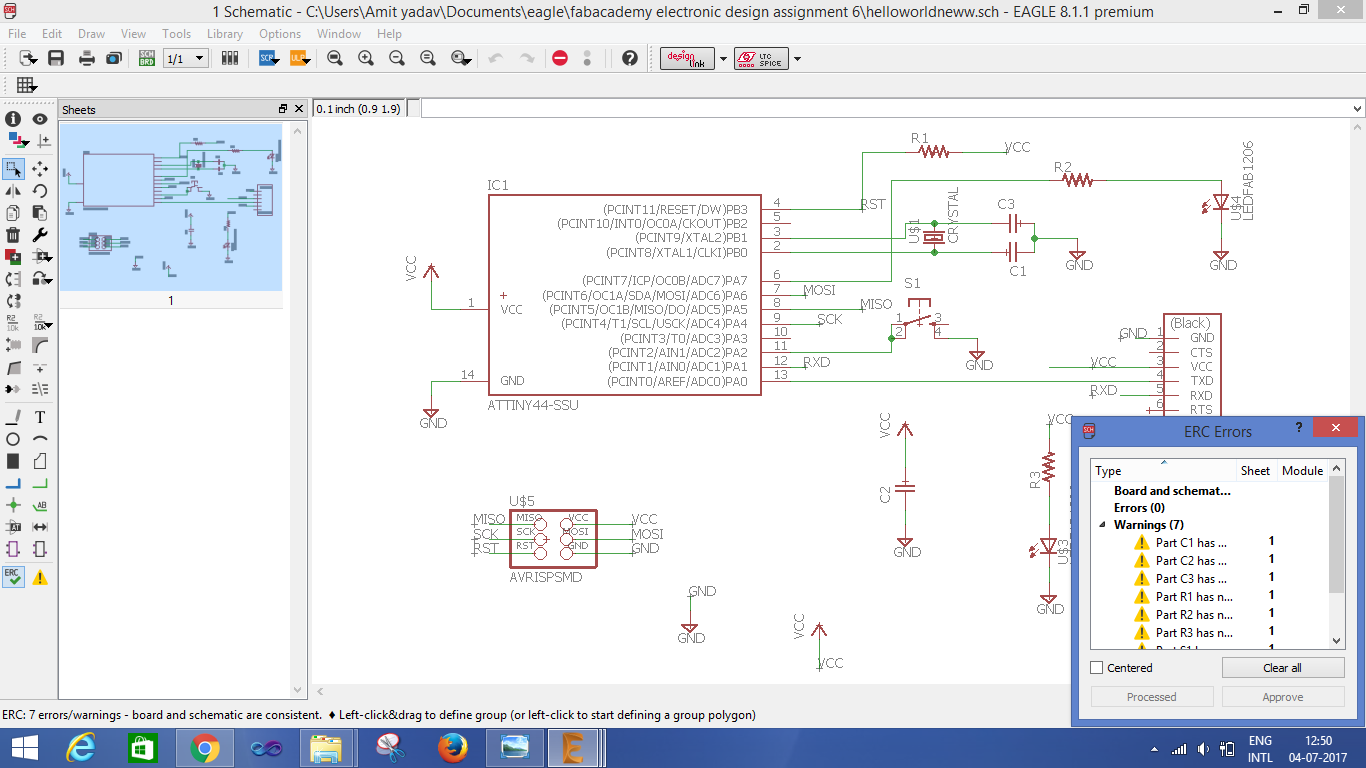Click the command line input field
The width and height of the screenshot is (1366, 768).
tap(886, 109)
